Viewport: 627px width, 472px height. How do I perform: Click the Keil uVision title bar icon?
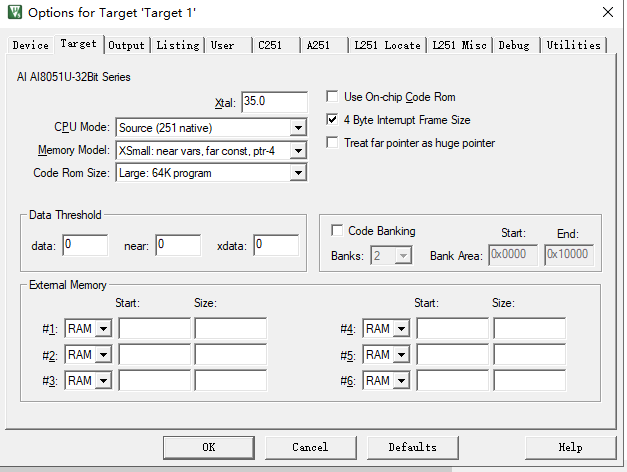pyautogui.click(x=15, y=12)
